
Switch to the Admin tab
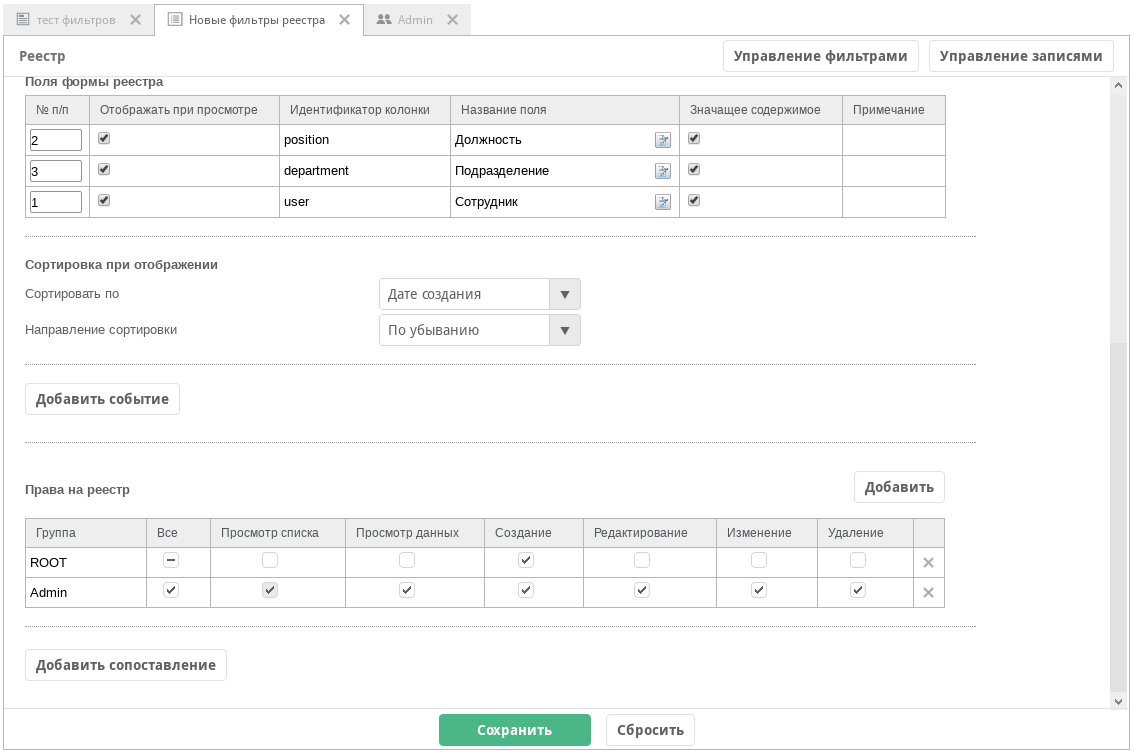[415, 20]
